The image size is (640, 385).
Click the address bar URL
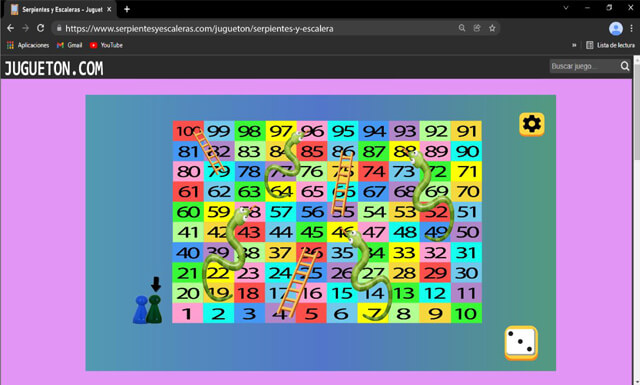(199, 29)
